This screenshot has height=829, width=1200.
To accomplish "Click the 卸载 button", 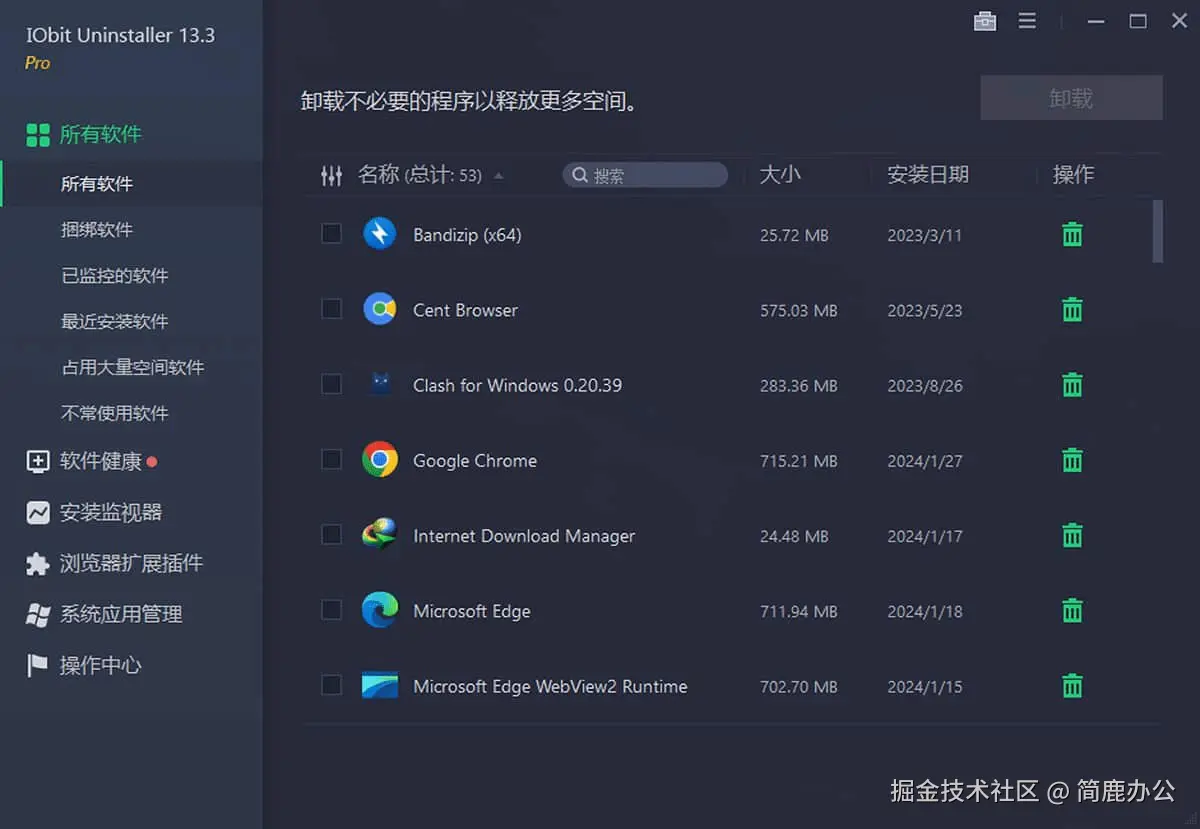I will pos(1071,98).
